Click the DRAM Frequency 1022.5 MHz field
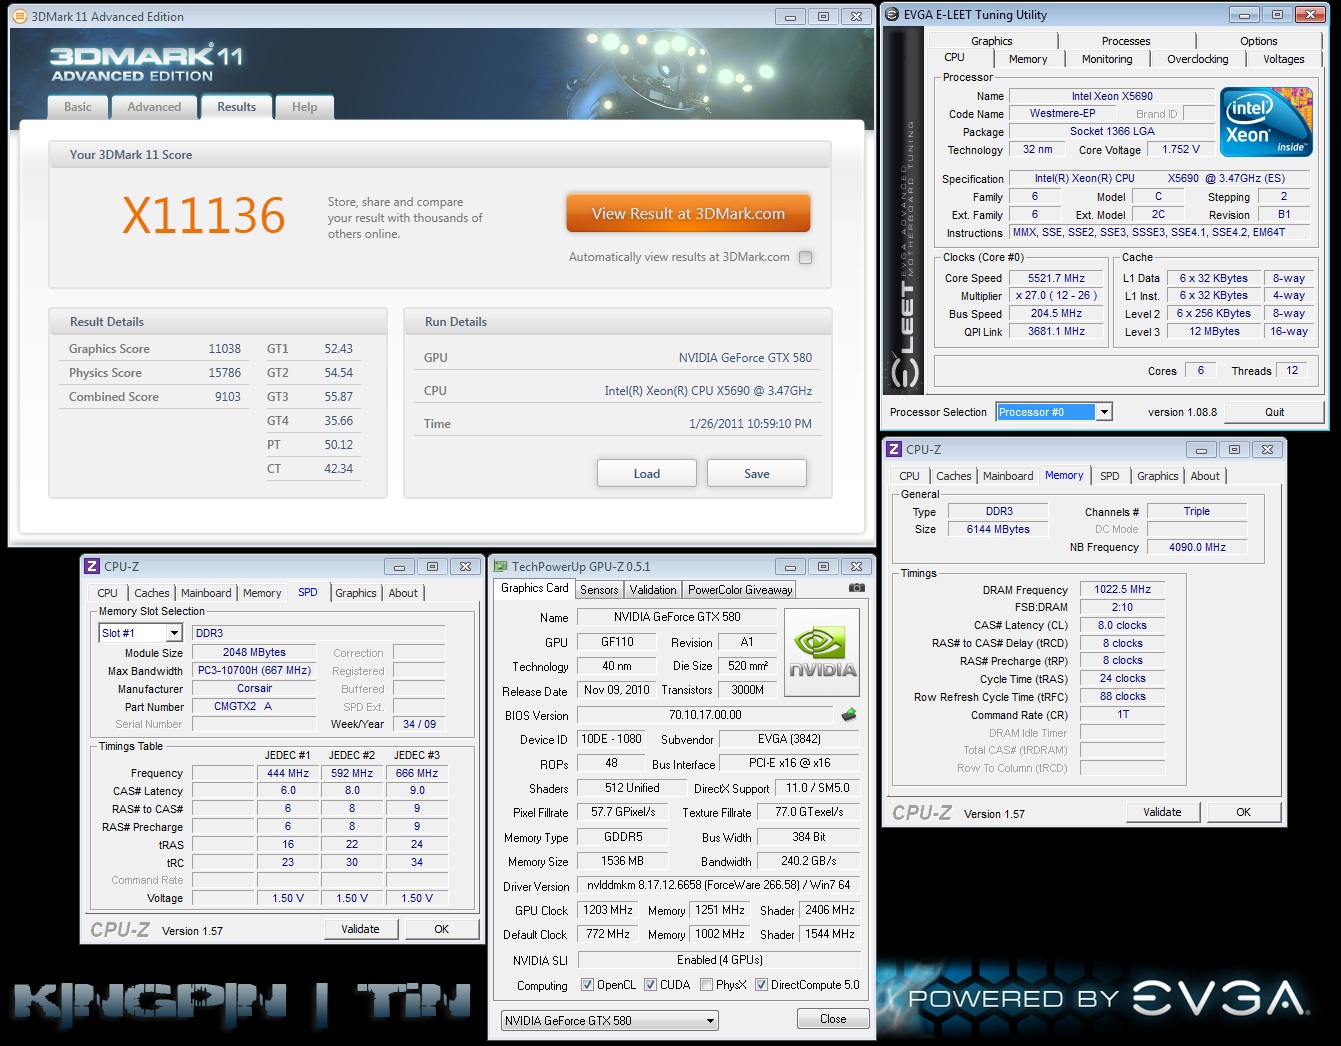 tap(1122, 589)
